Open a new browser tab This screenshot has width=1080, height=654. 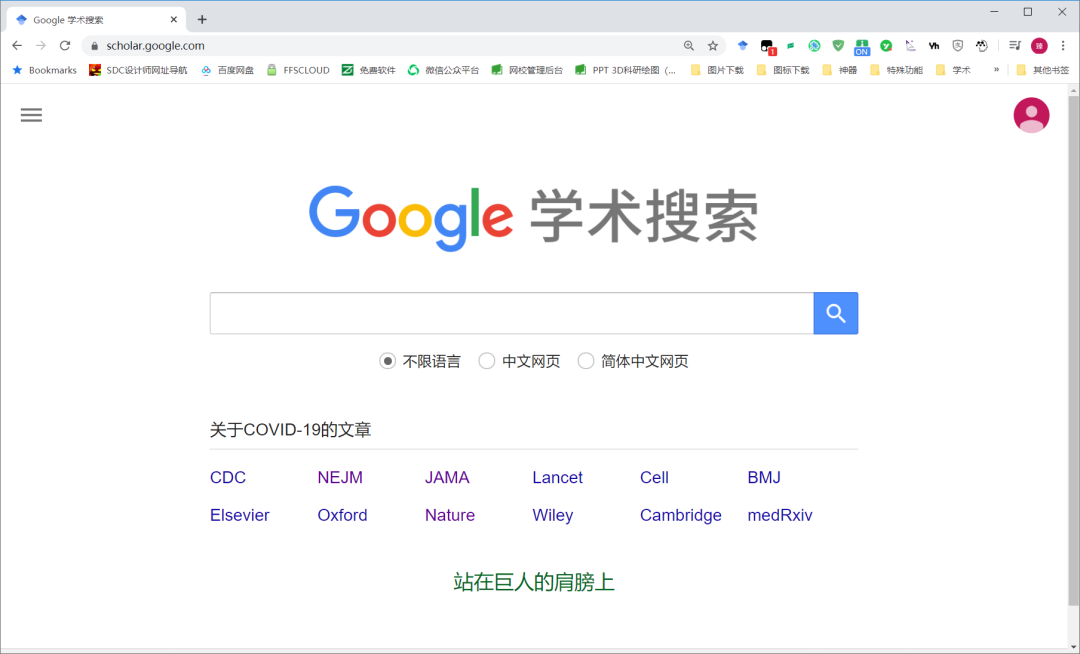202,18
